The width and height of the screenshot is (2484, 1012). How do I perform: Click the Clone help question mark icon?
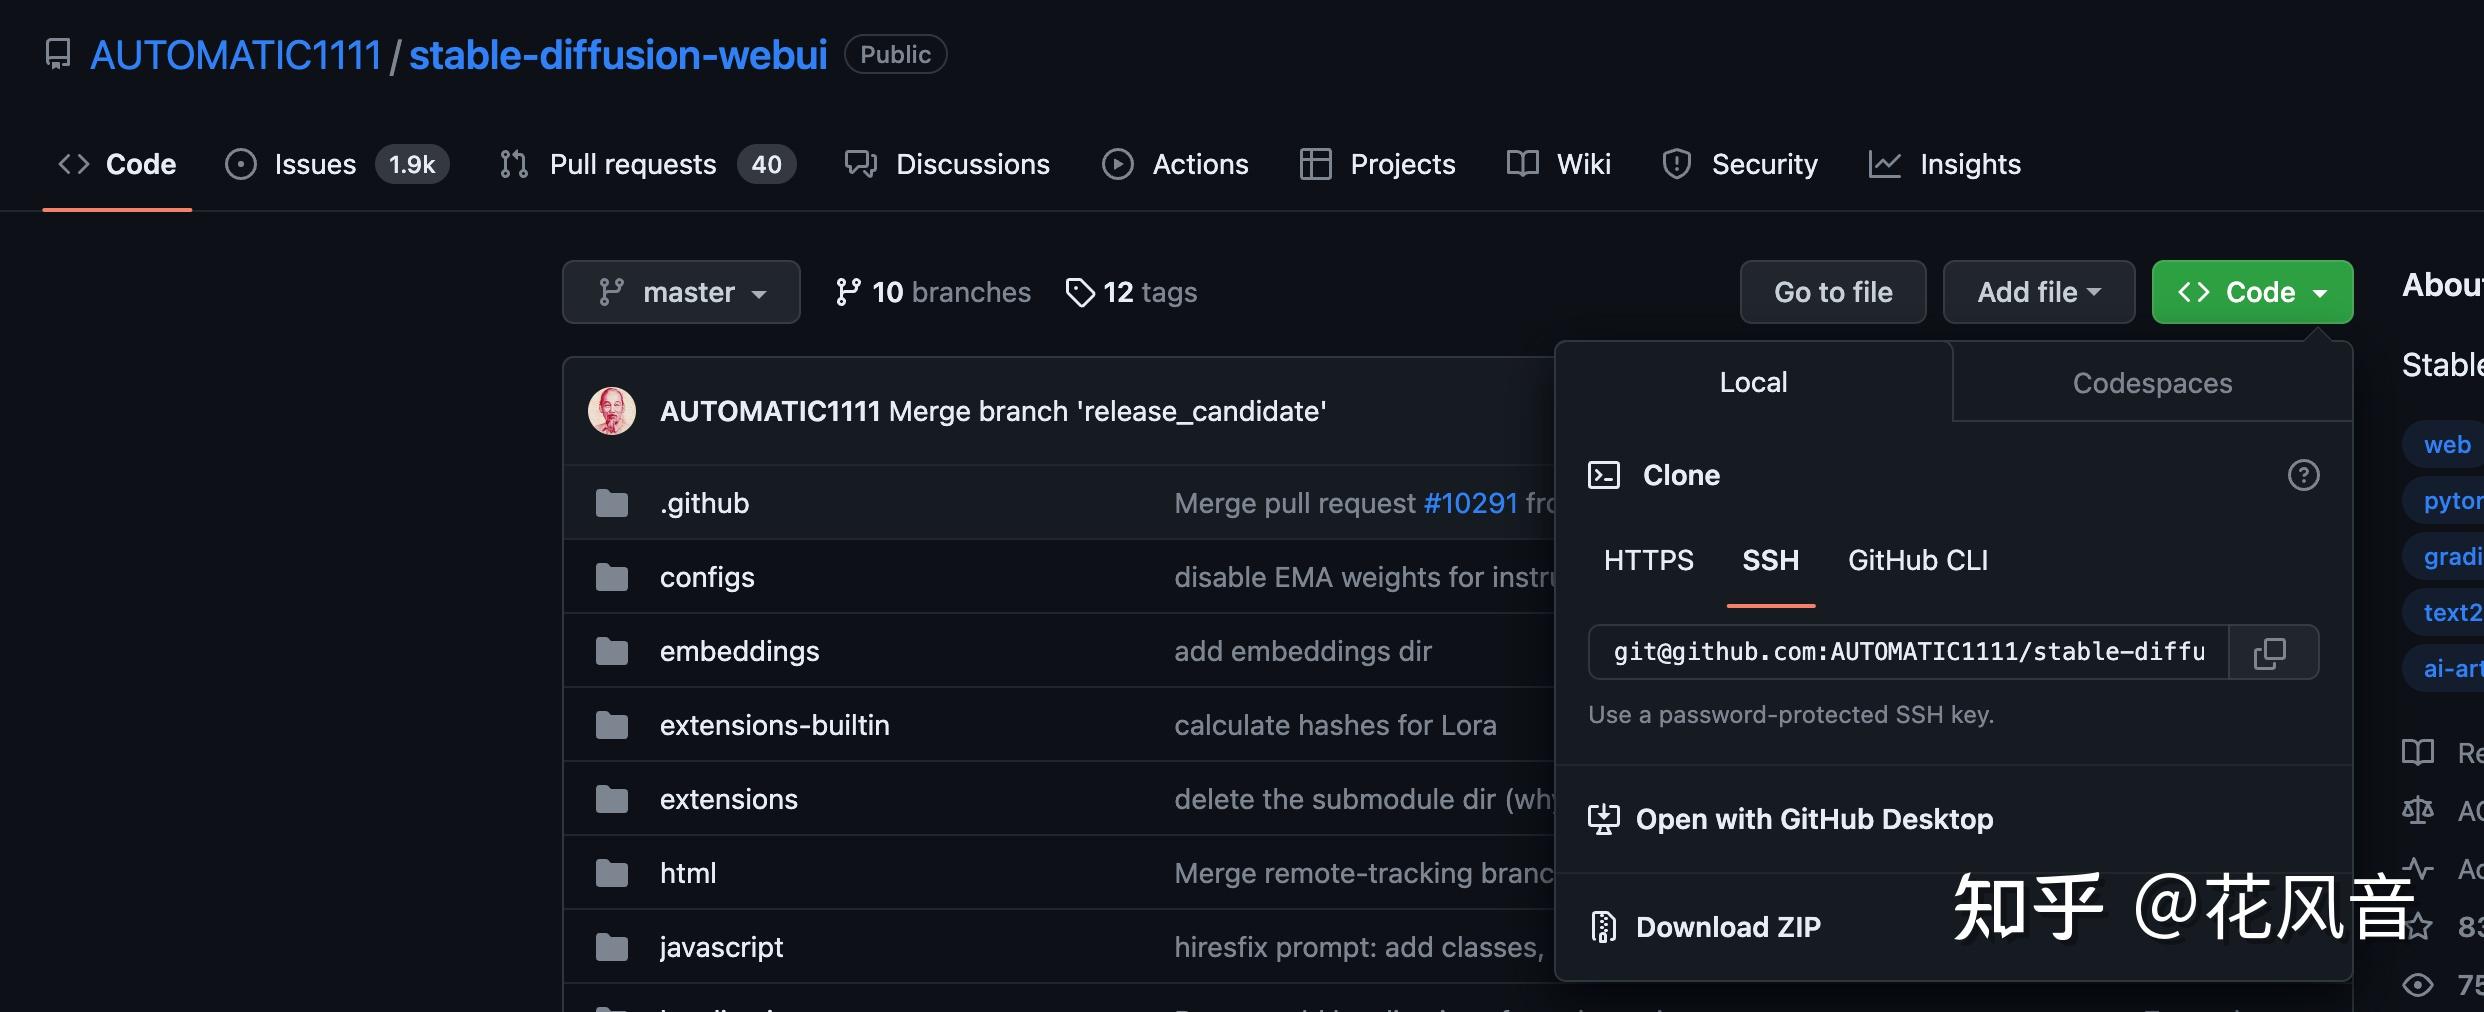[x=2303, y=475]
